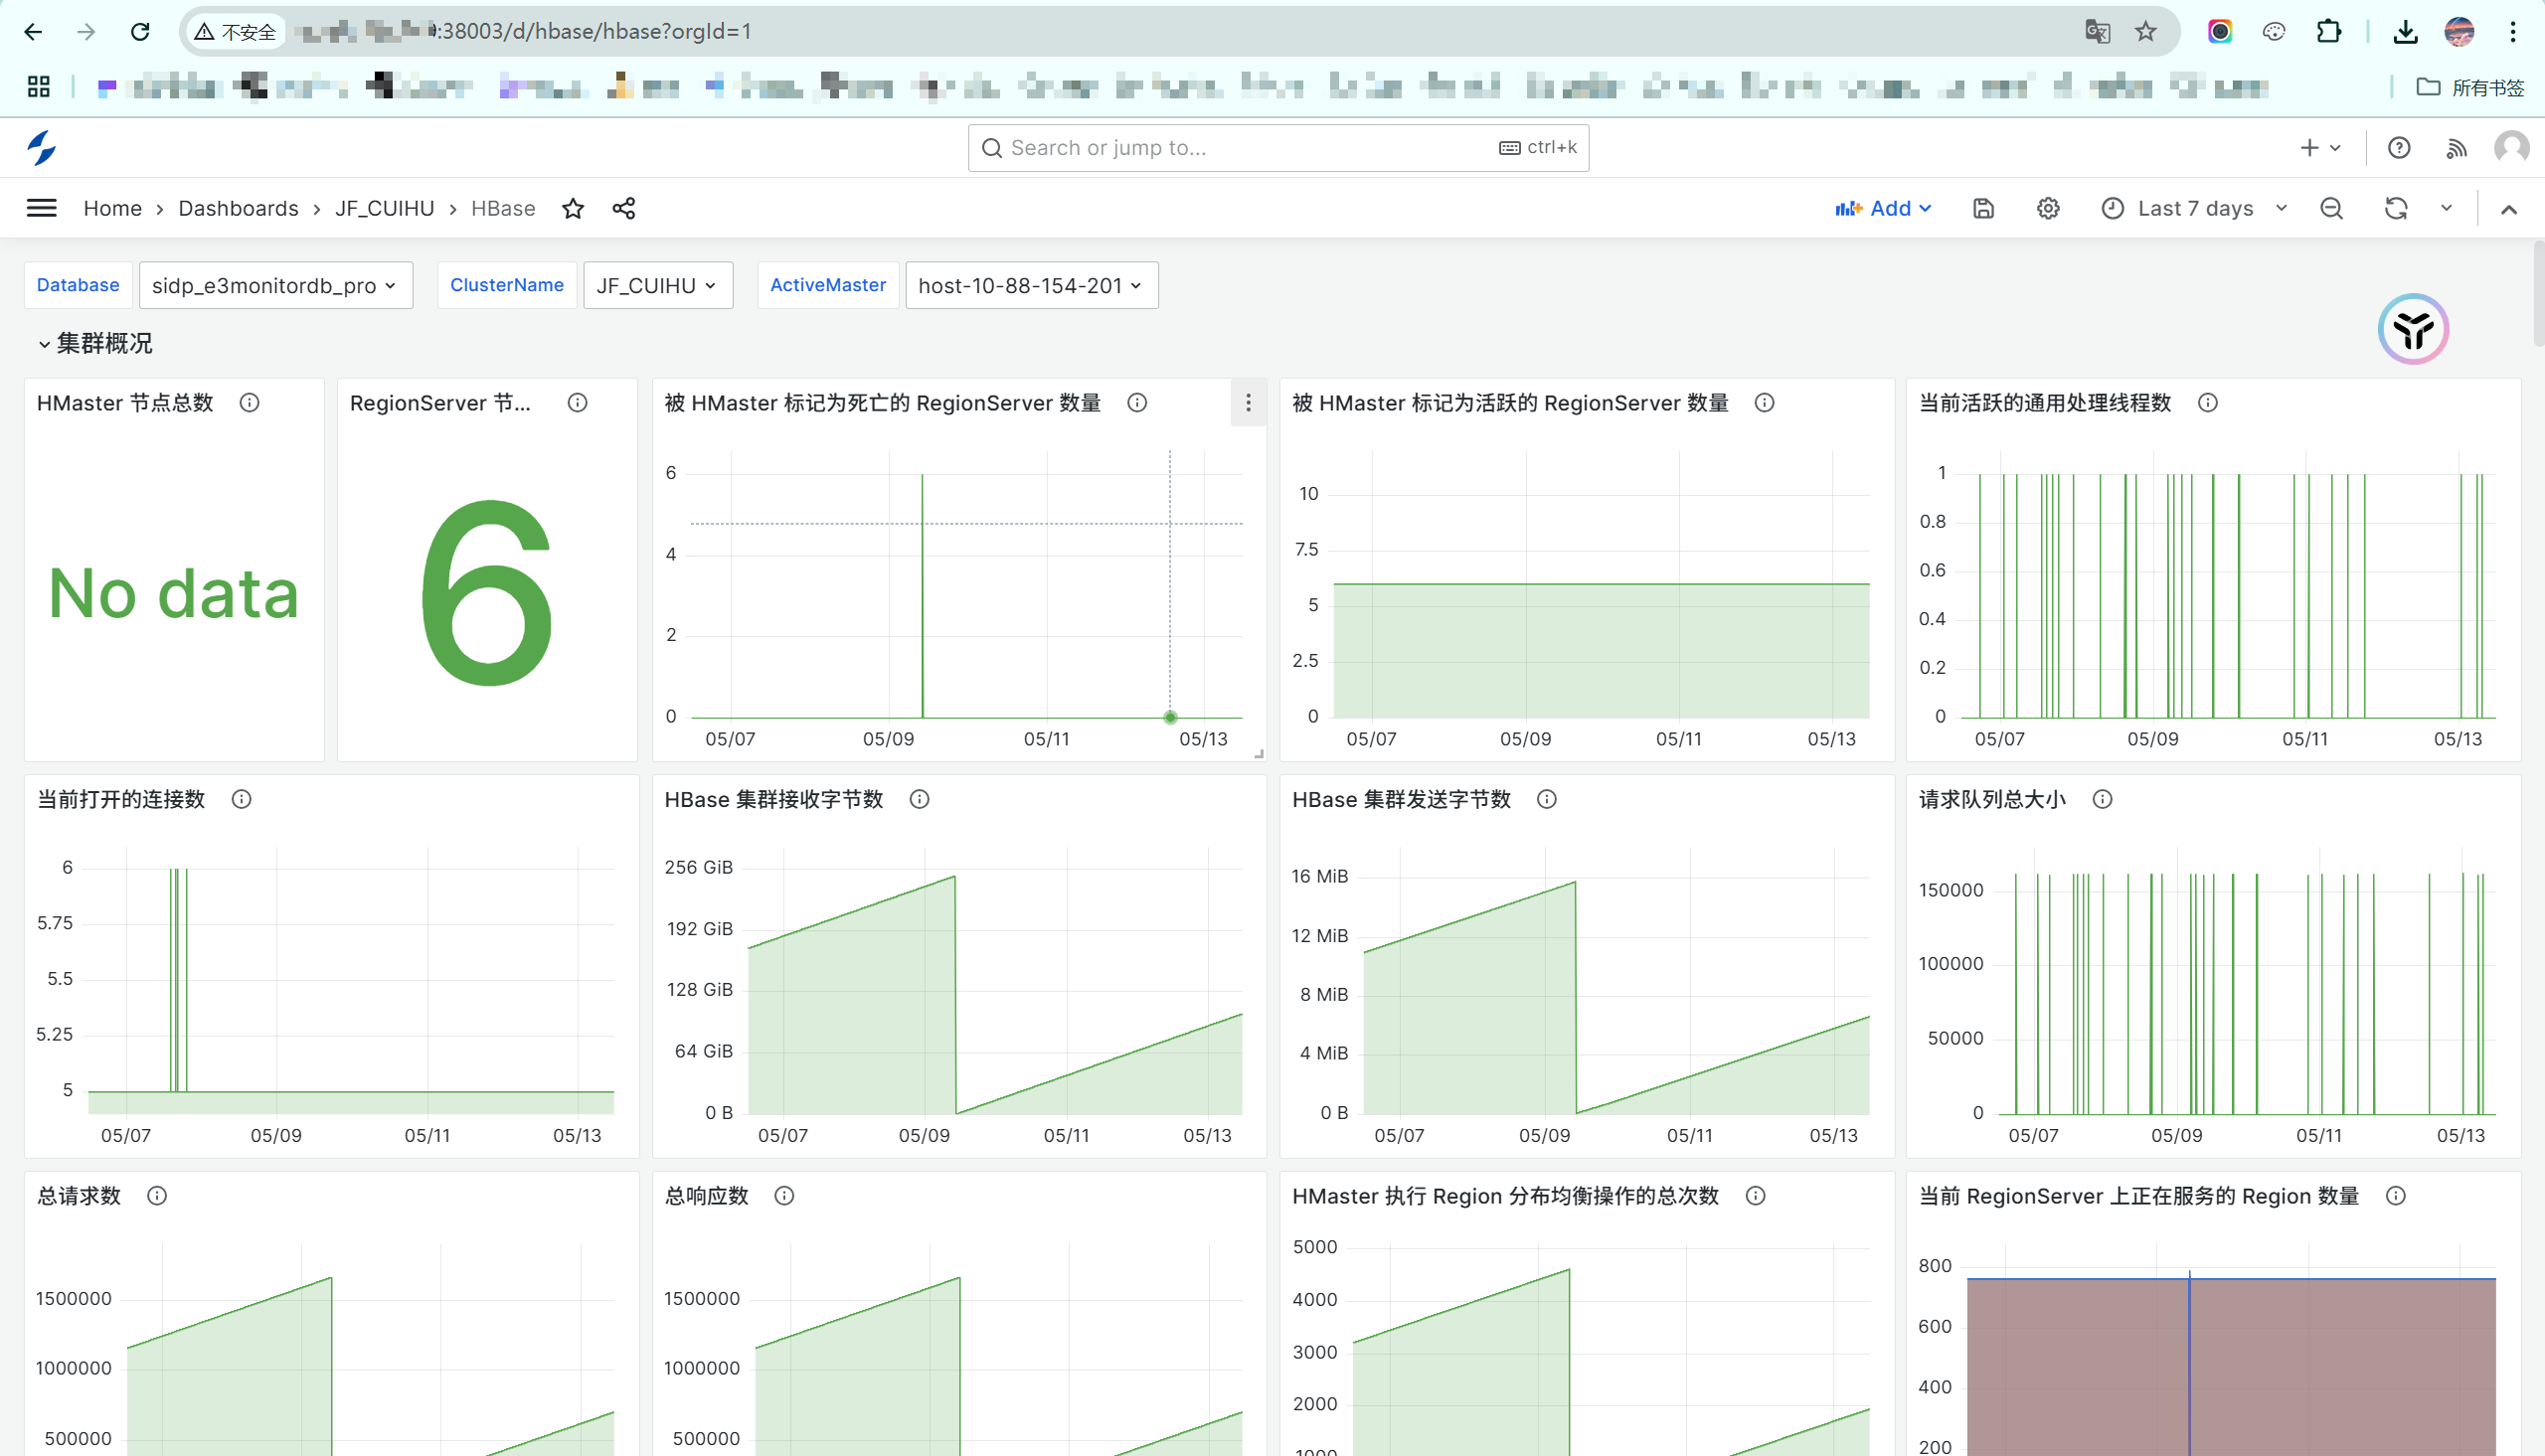Click into the Search or jump to field
The height and width of the screenshot is (1456, 2545).
tap(1200, 147)
